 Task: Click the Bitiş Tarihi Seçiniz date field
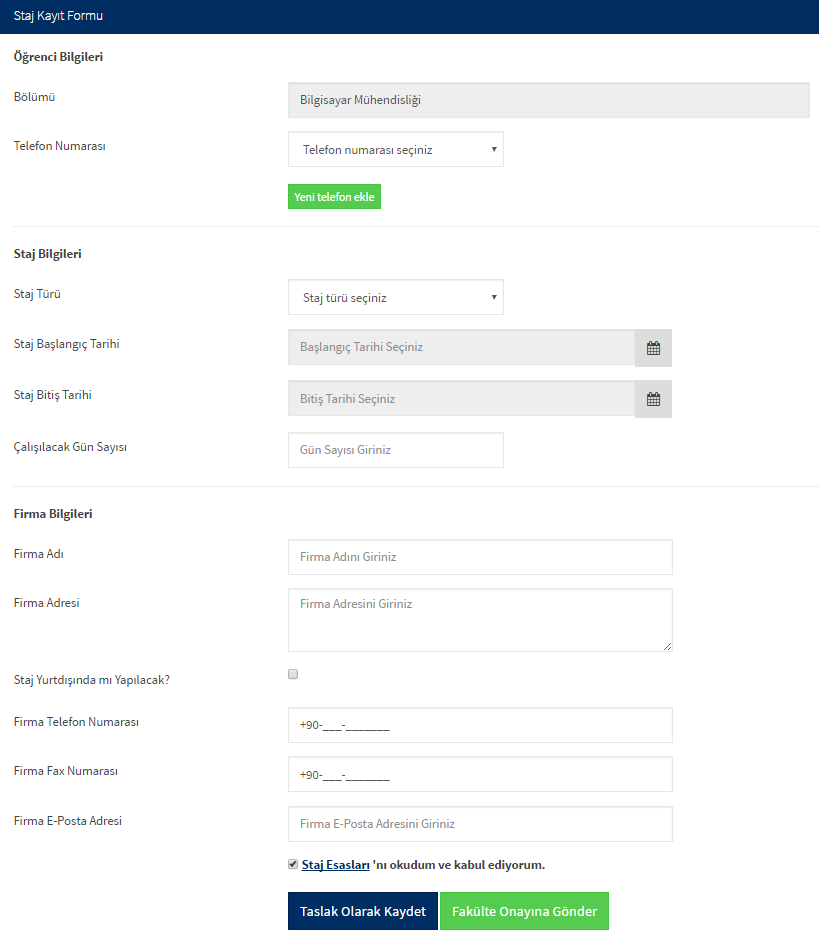[x=461, y=399]
